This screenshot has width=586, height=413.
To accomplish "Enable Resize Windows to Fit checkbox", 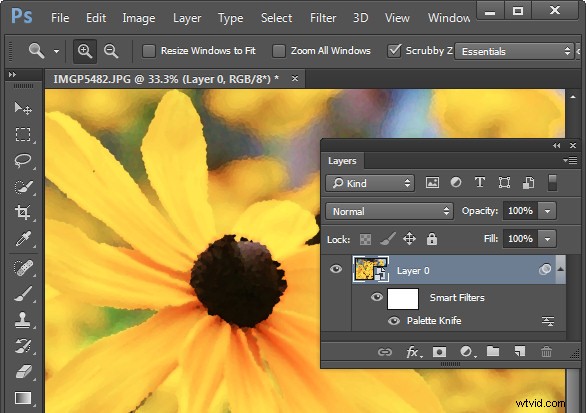I will pos(149,51).
